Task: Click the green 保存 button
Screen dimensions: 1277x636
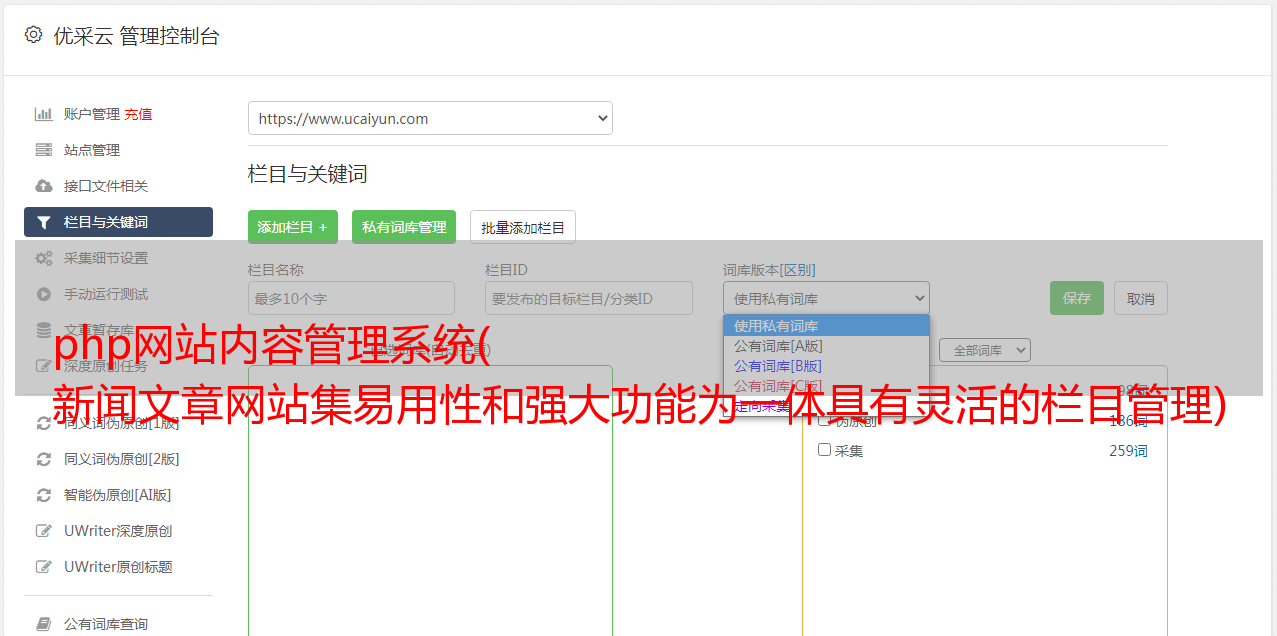Action: 1077,298
